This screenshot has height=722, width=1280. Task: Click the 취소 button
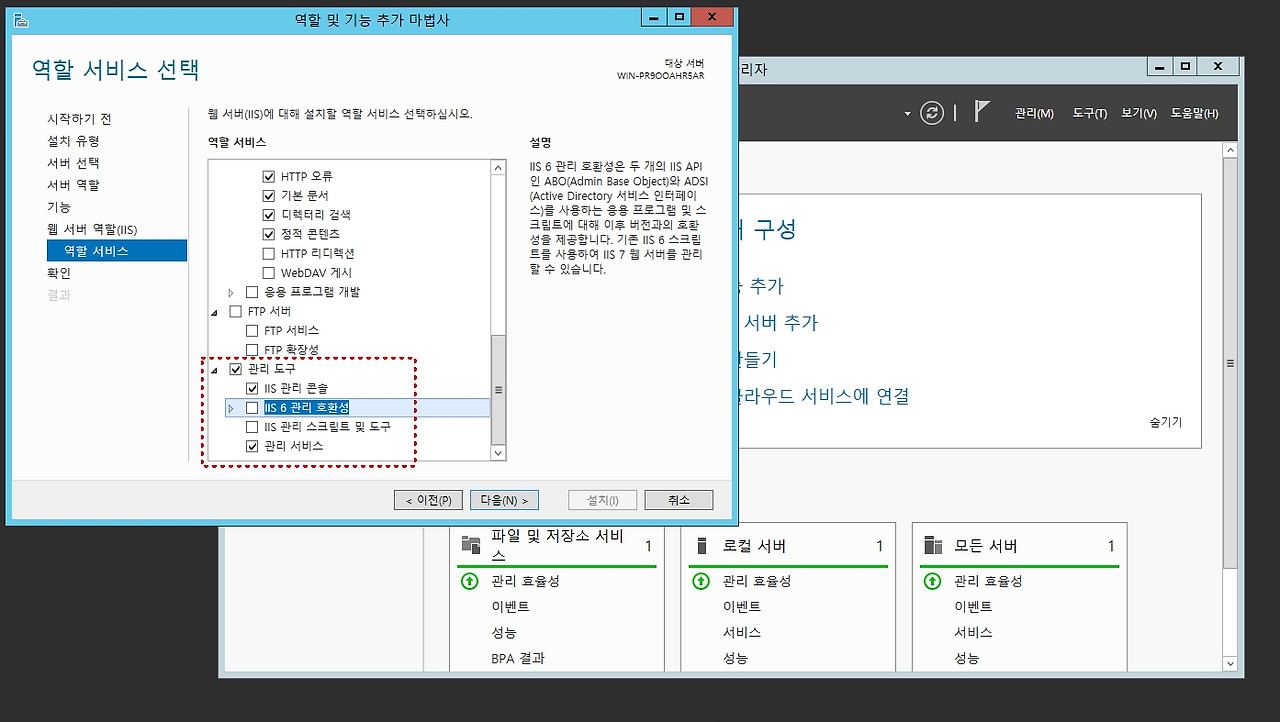678,500
